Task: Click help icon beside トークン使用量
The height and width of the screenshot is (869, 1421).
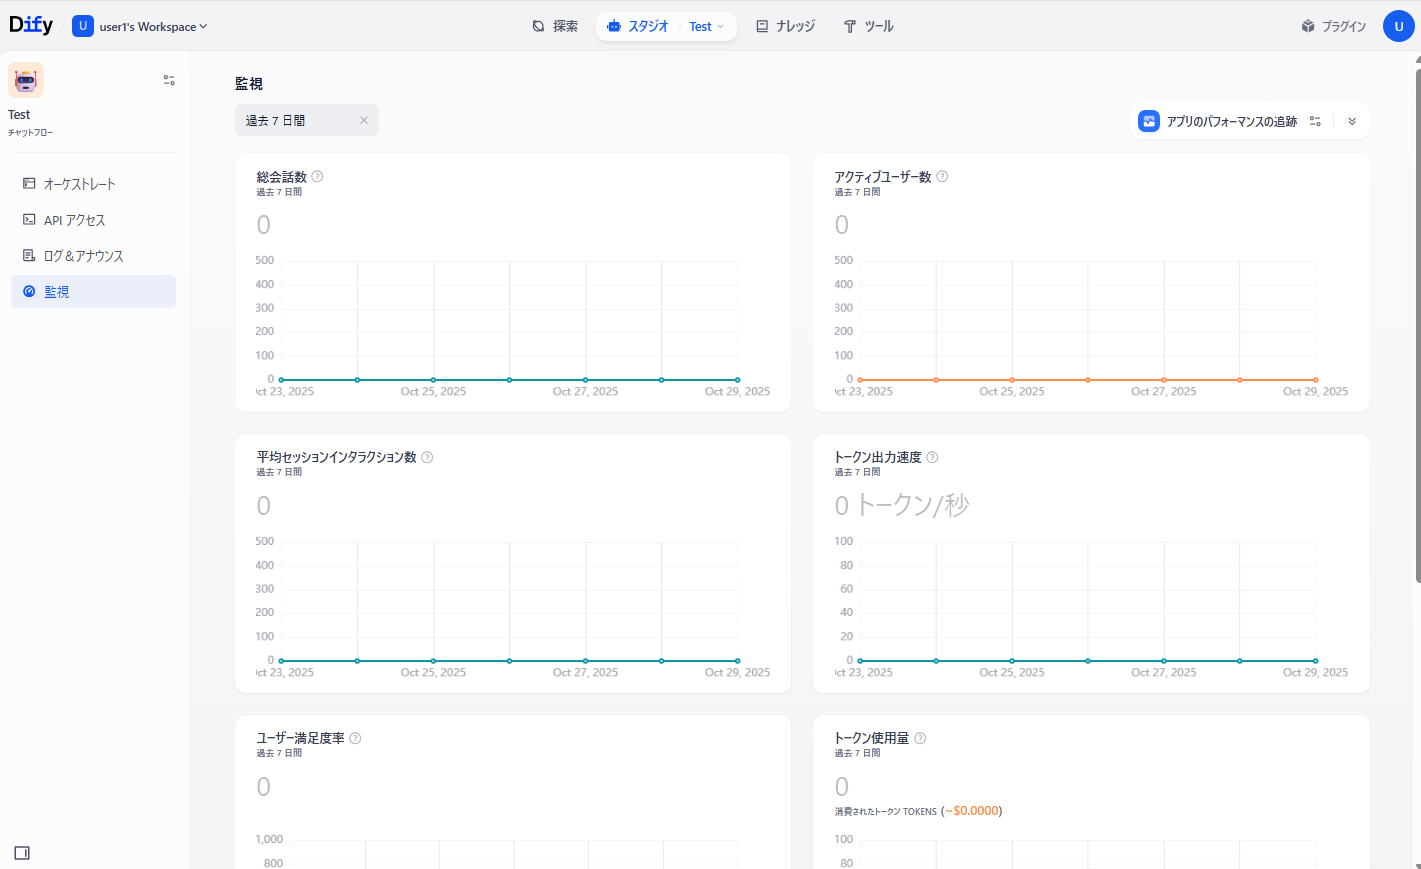Action: pyautogui.click(x=920, y=738)
